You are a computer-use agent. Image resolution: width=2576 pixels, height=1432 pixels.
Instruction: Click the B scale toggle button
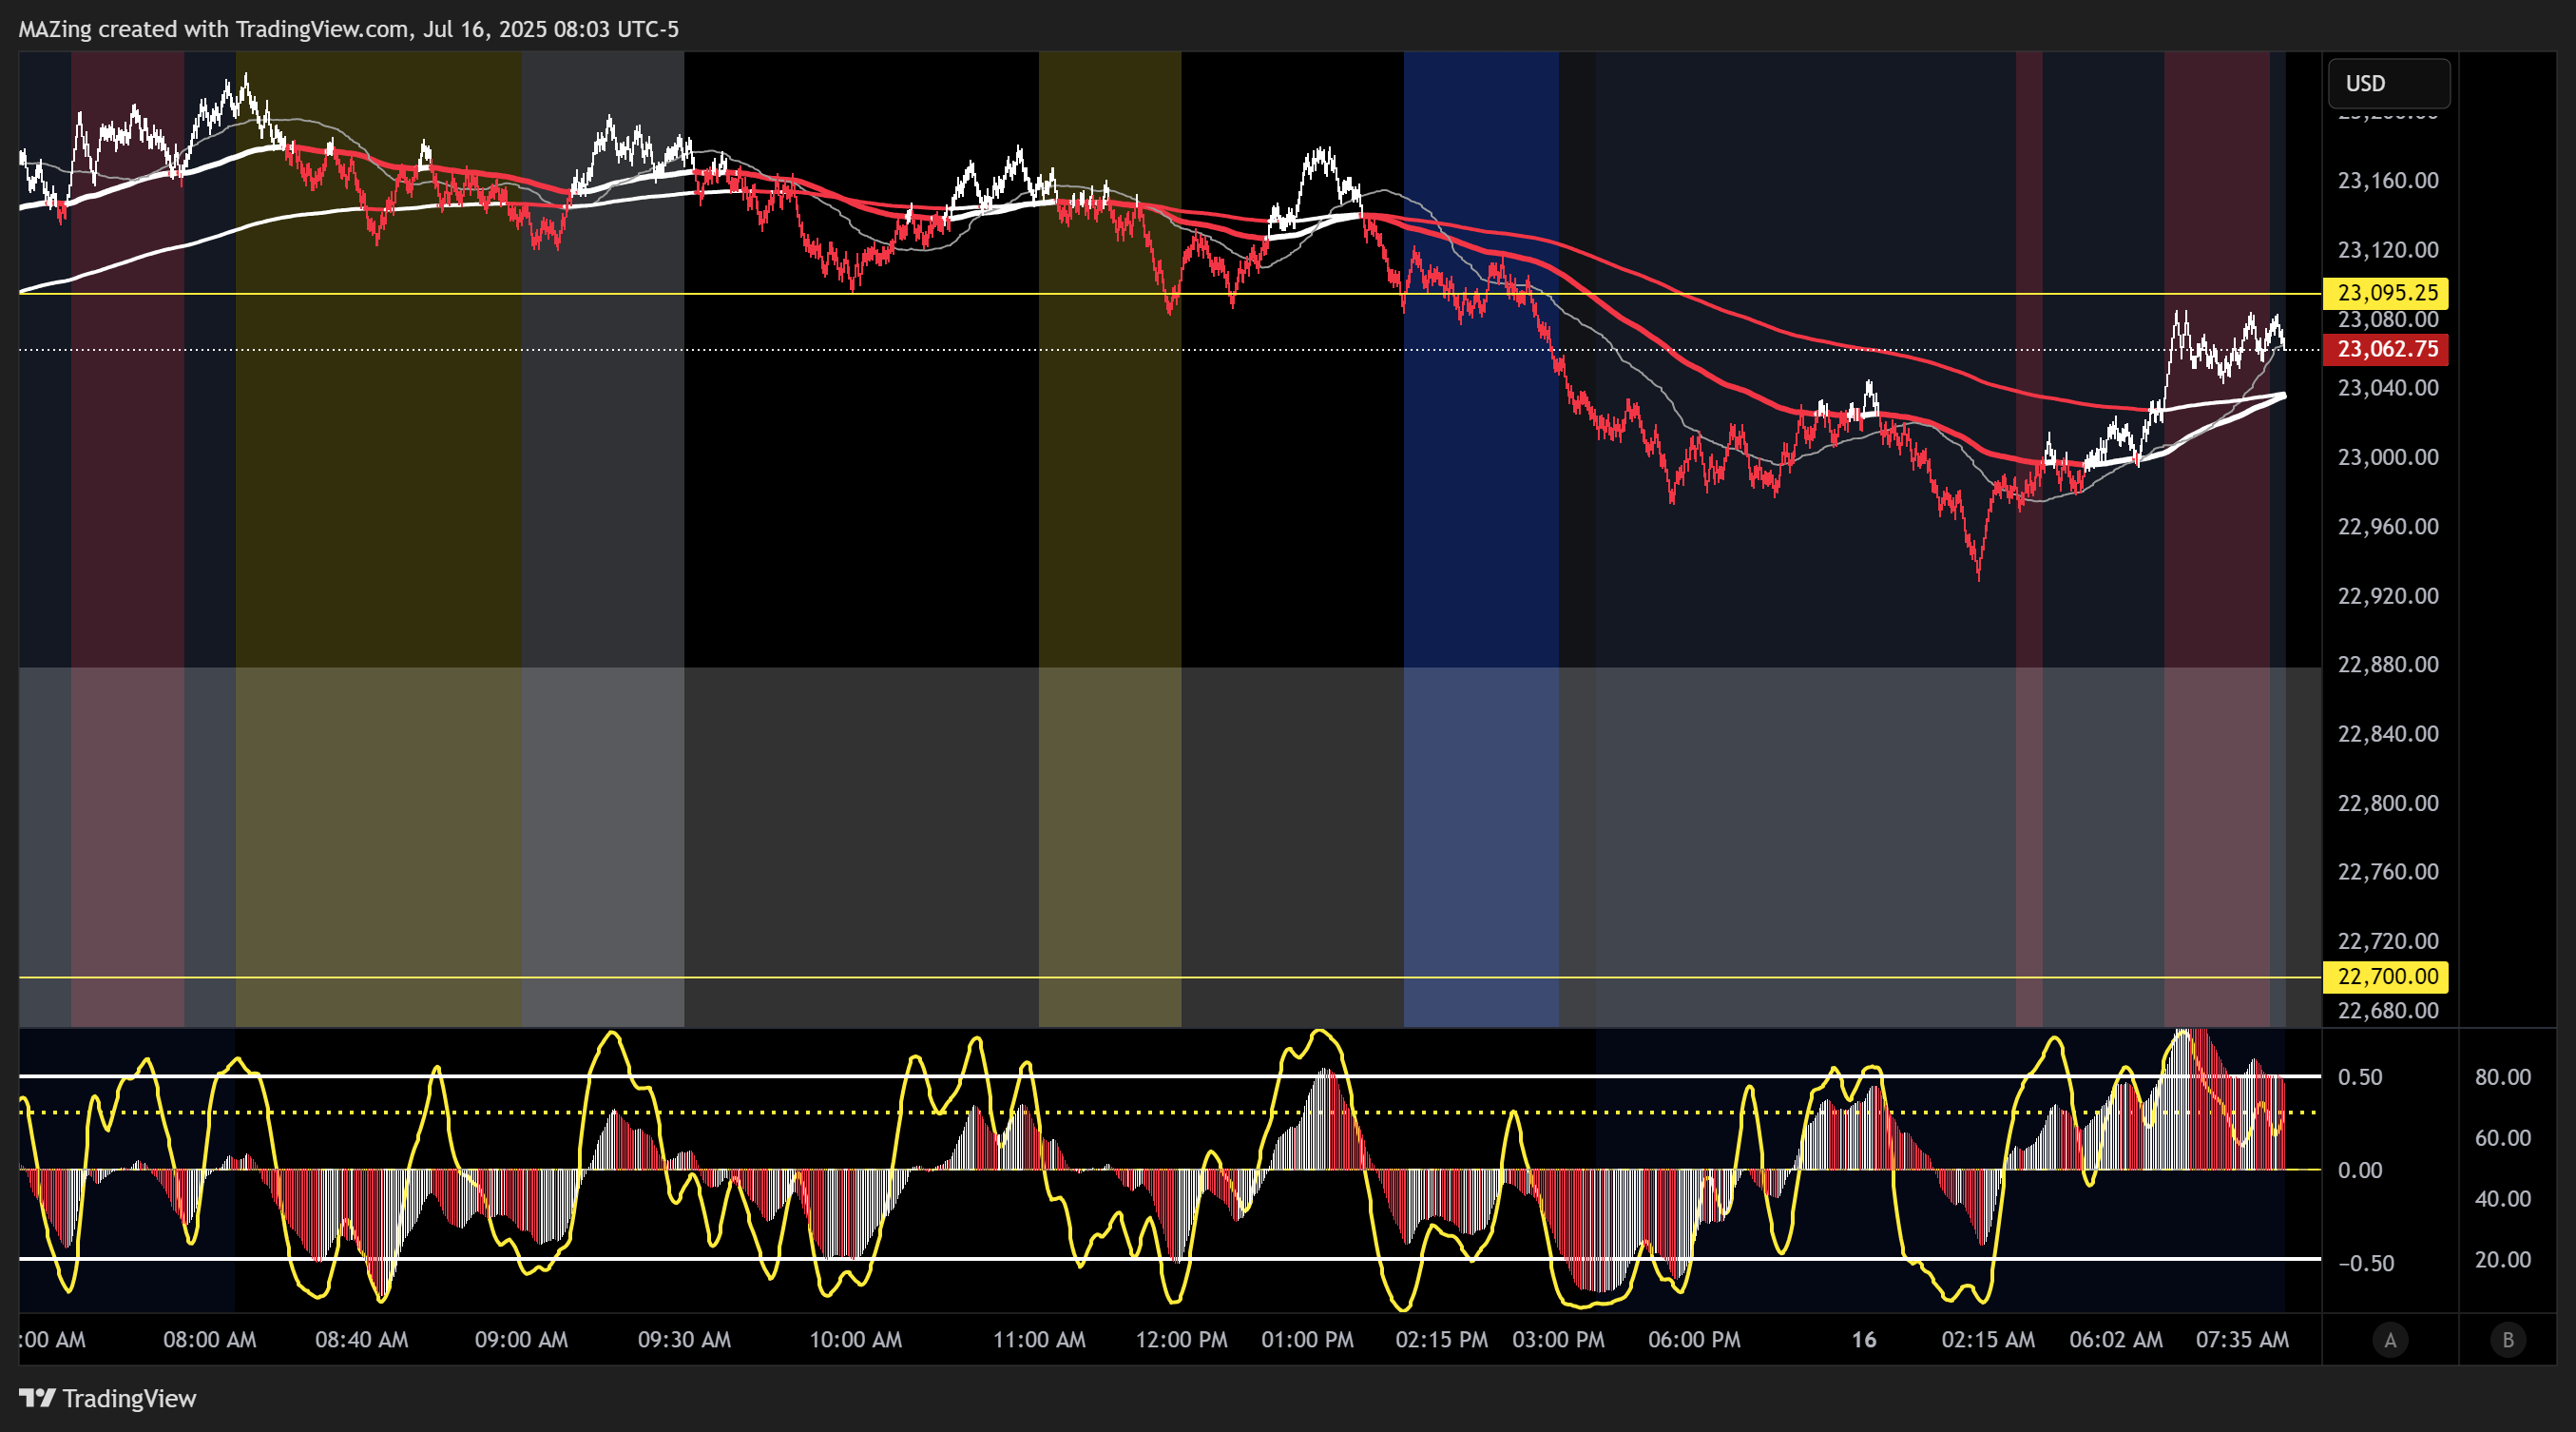tap(2507, 1339)
